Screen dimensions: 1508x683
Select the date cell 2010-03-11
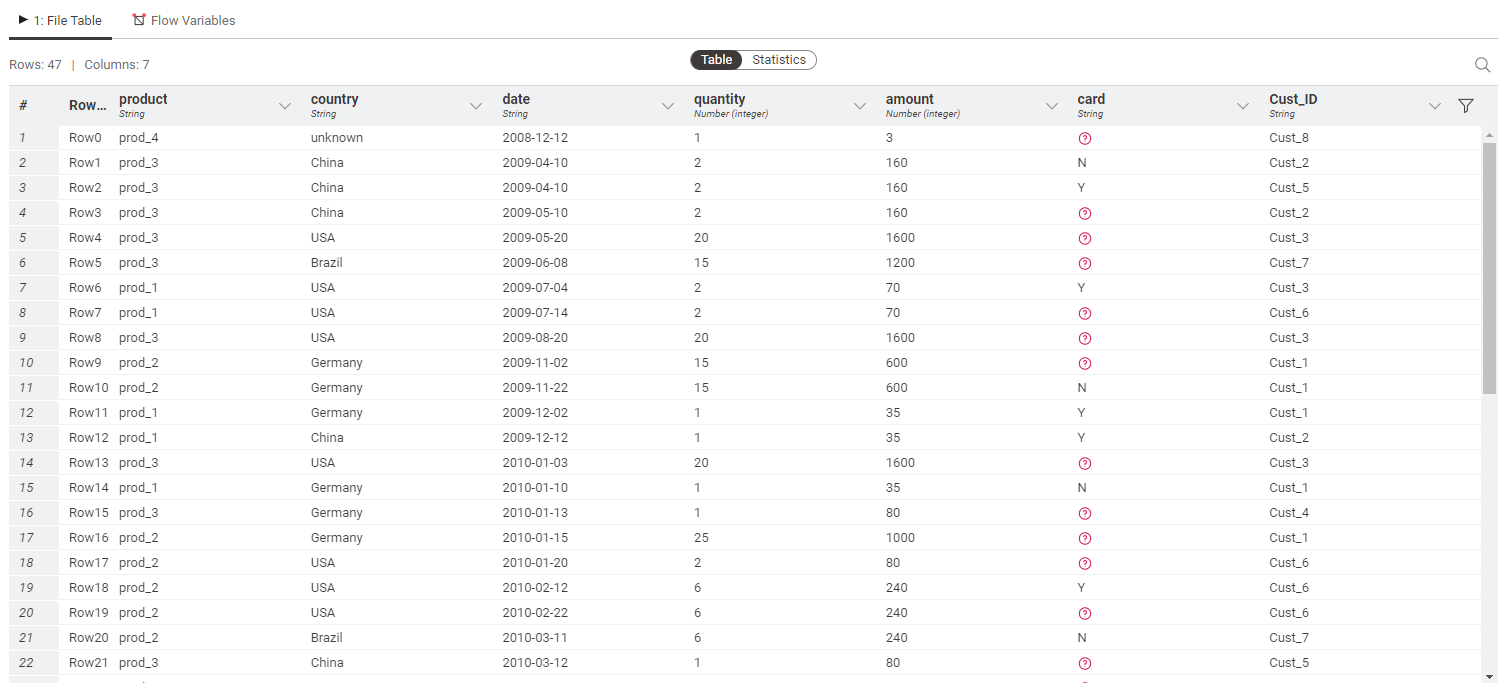click(535, 638)
